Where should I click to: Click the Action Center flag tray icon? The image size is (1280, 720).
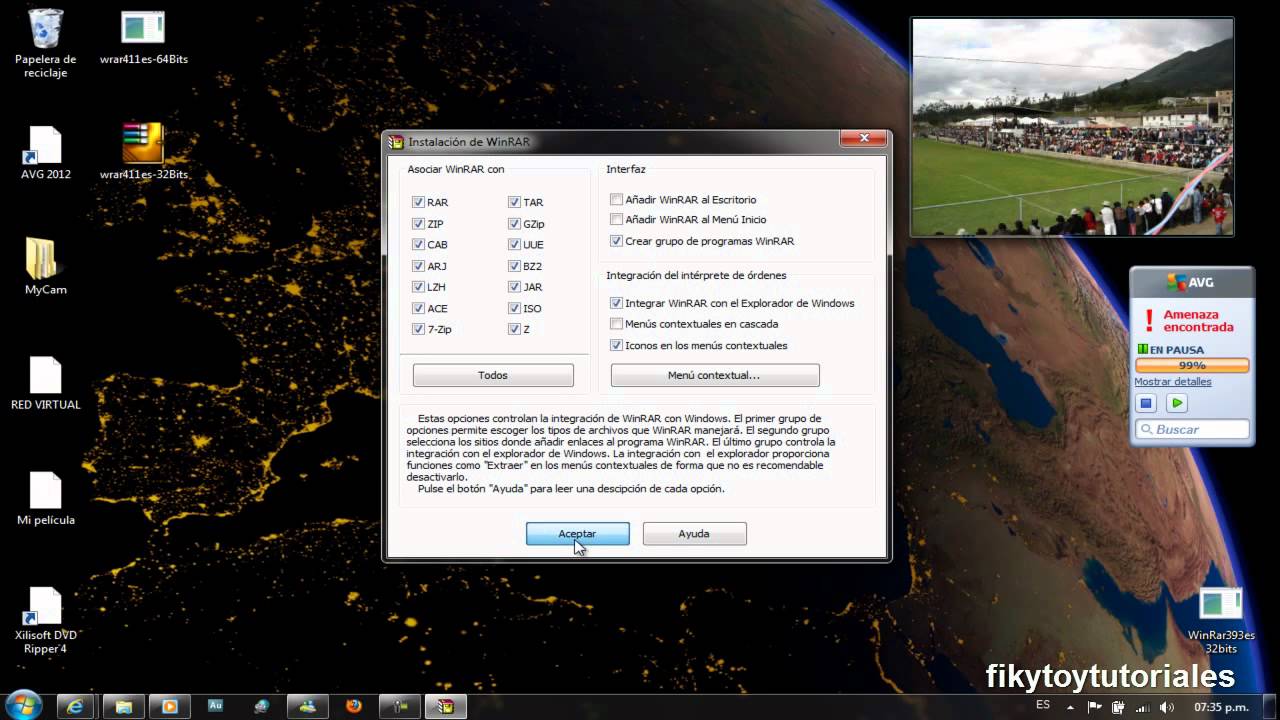[x=1097, y=707]
